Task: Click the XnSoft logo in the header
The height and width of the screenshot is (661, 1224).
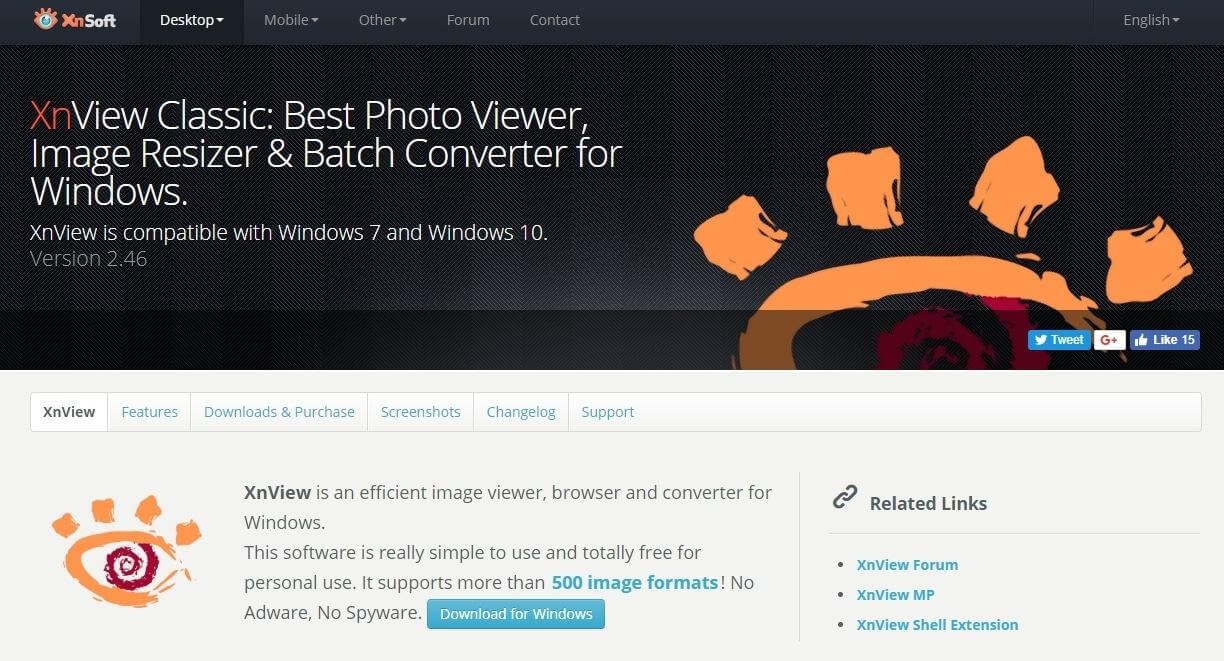Action: tap(75, 20)
